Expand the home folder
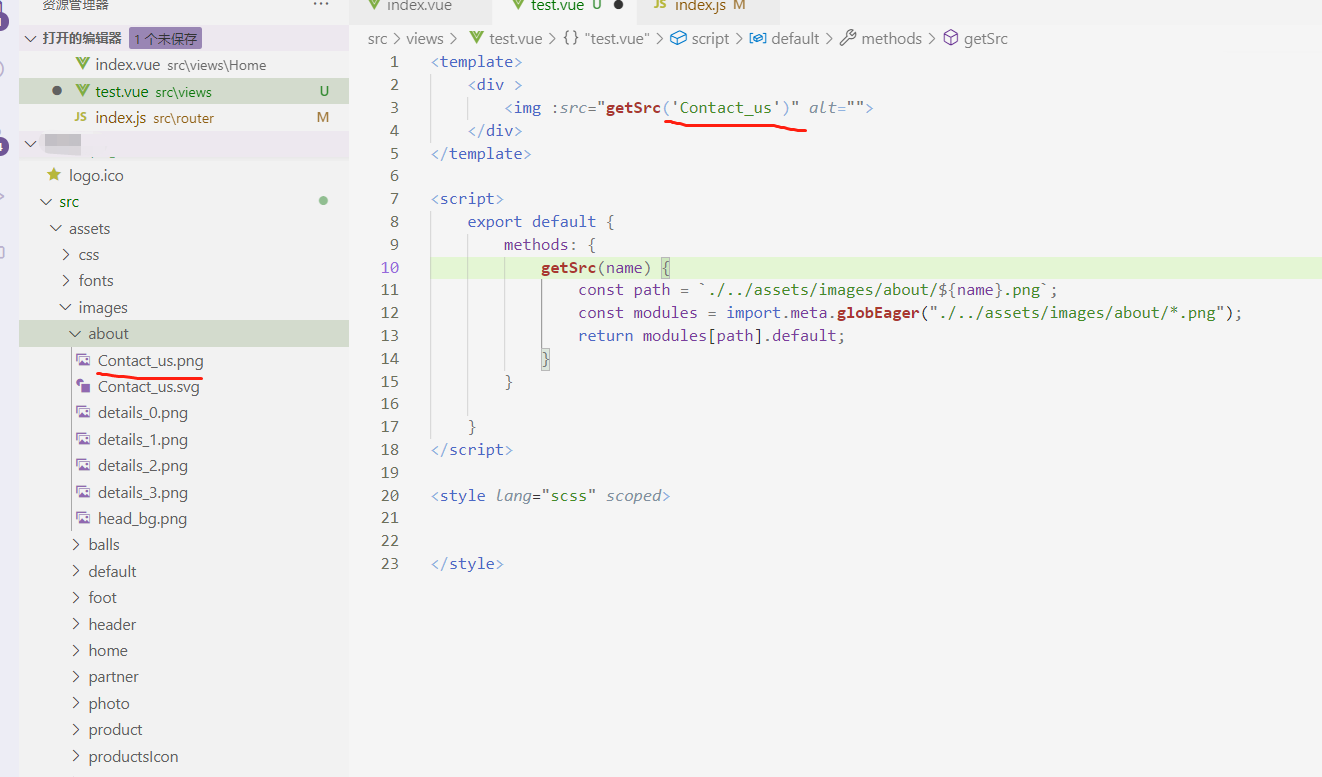 76,651
